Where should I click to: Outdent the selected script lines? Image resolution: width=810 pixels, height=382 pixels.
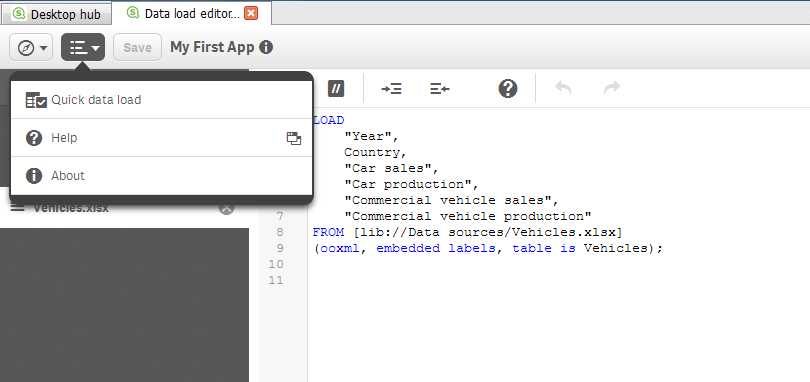coord(440,89)
